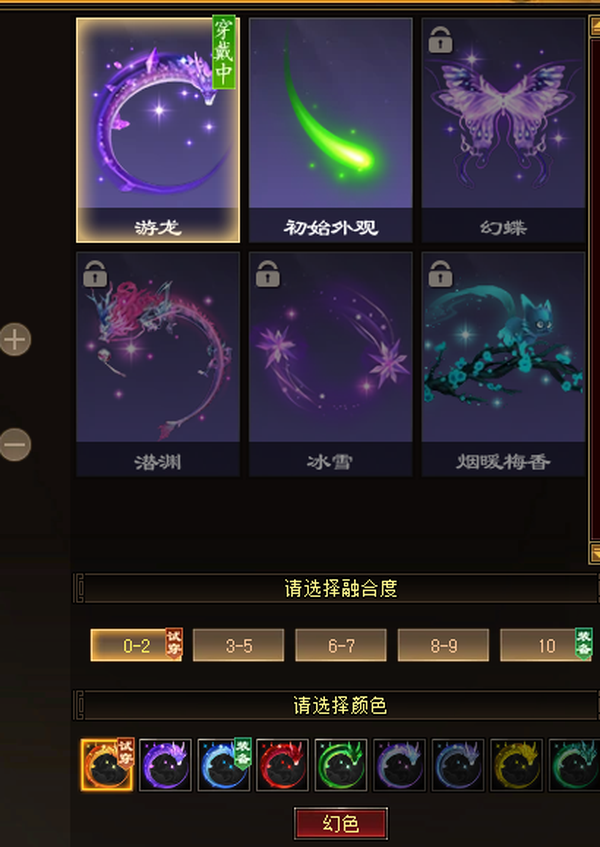600x847 pixels.
Task: Click the lock icon on 潜渊 card
Action: click(x=95, y=274)
